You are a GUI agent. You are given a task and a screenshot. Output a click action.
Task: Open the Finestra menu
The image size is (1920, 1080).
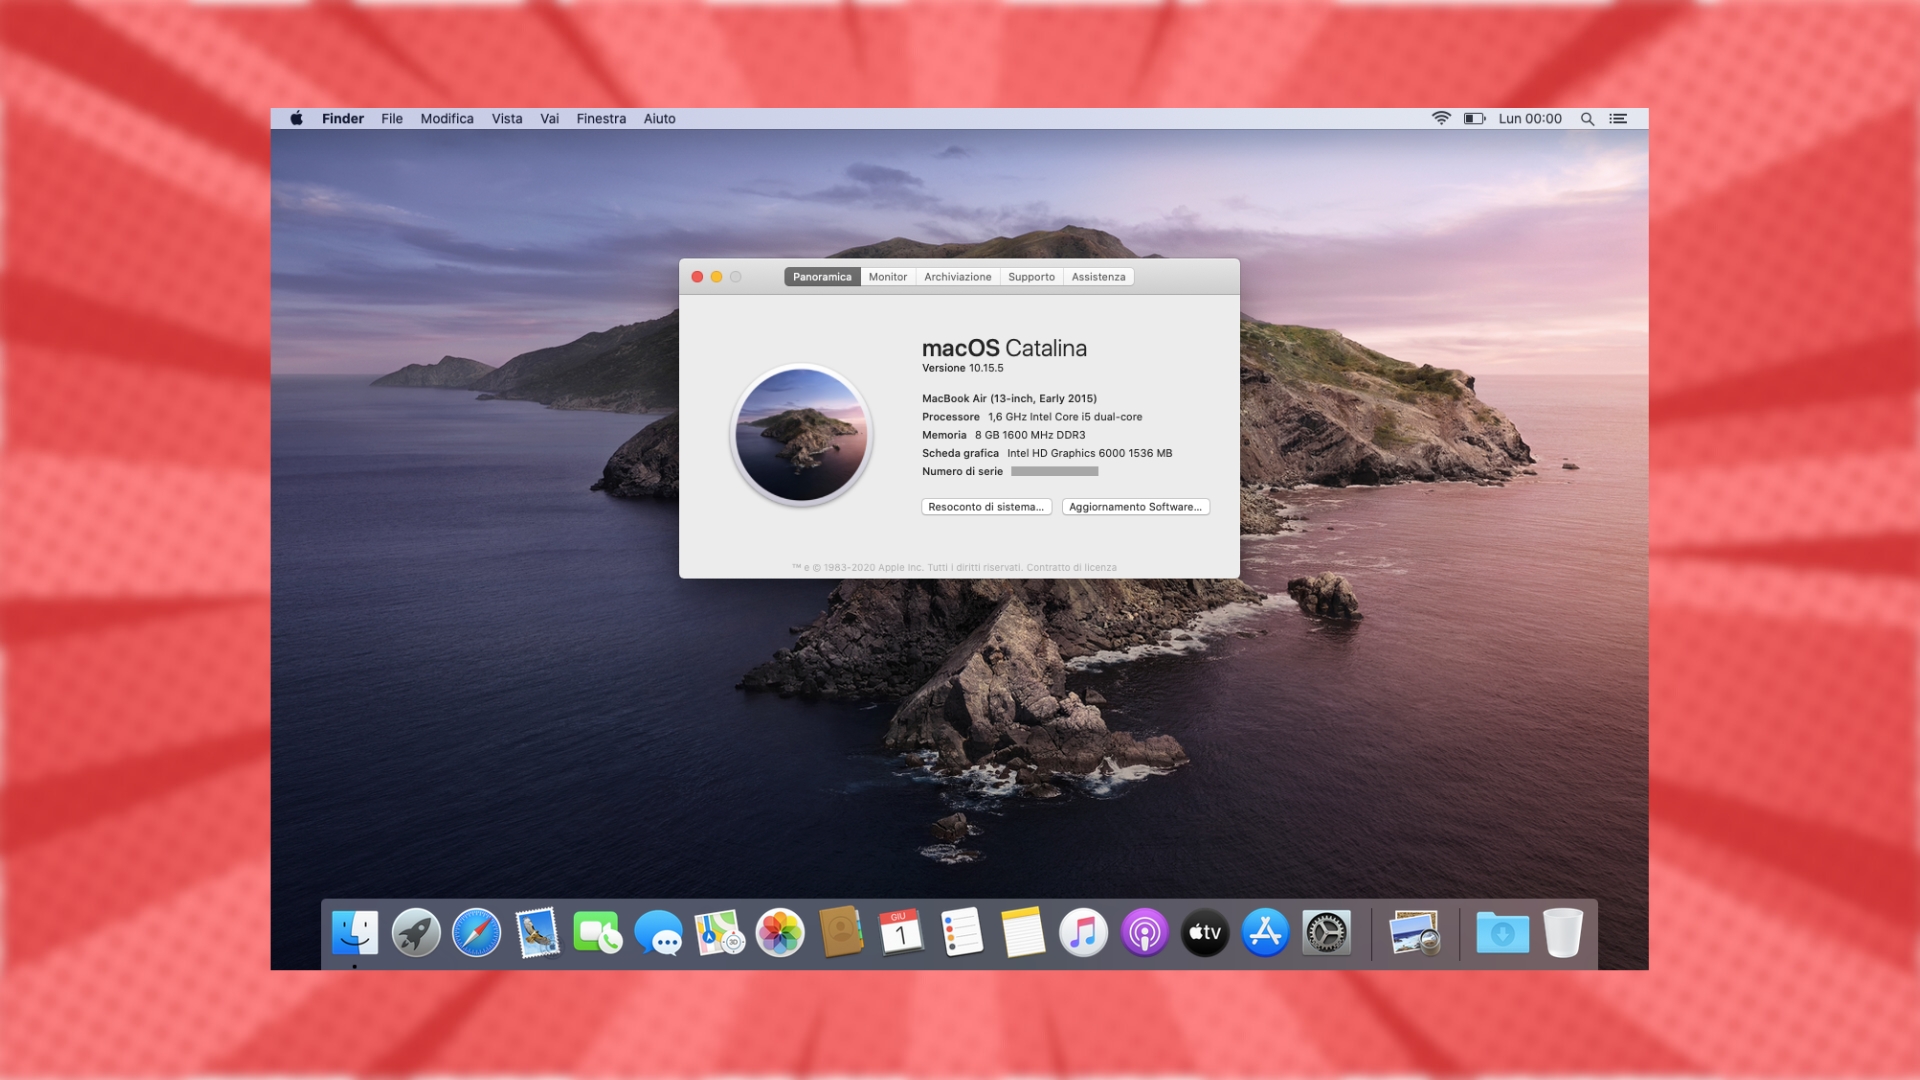[601, 118]
